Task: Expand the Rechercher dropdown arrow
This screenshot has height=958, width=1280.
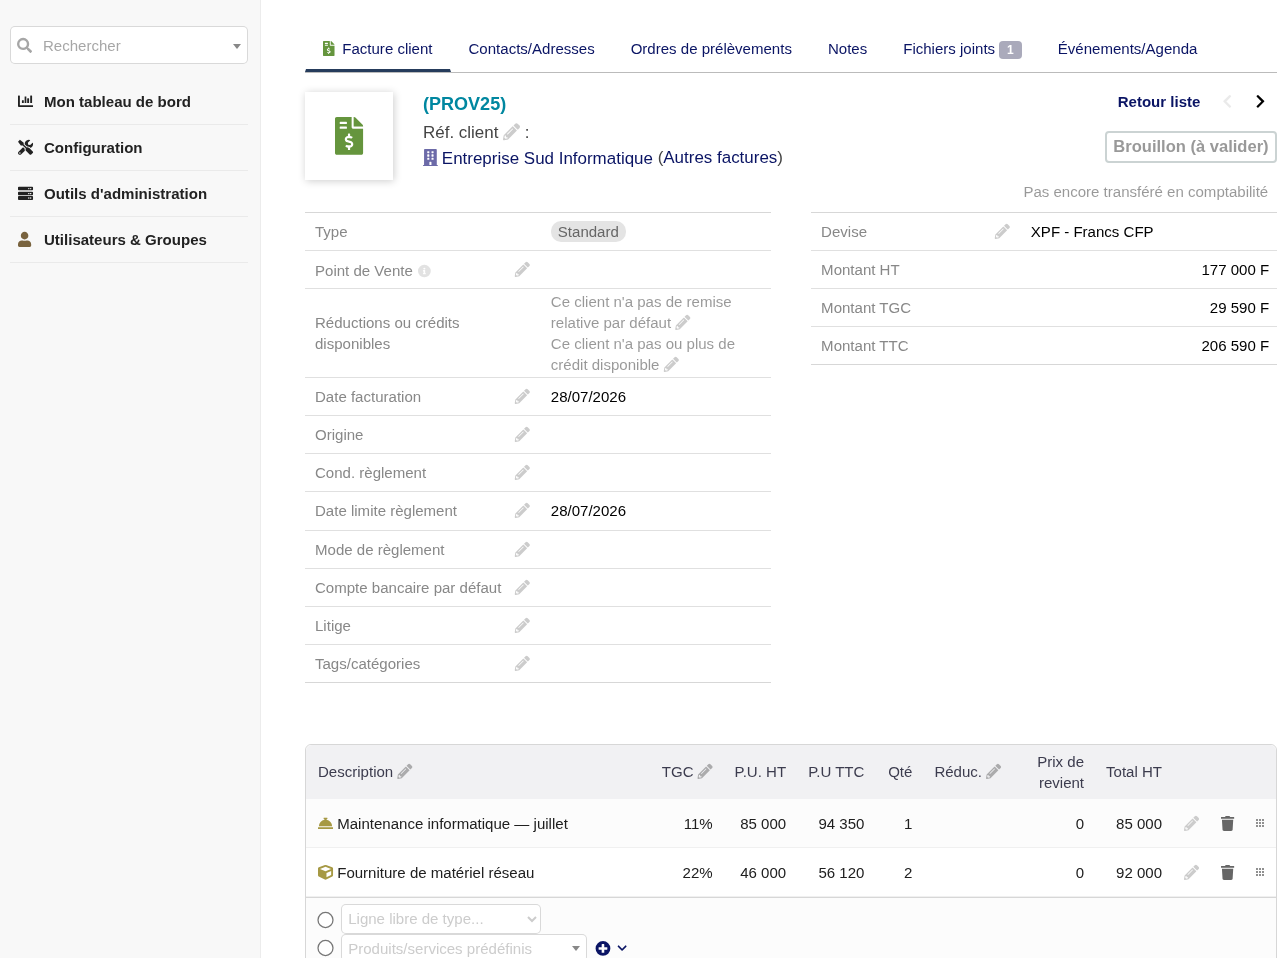Action: tap(237, 46)
